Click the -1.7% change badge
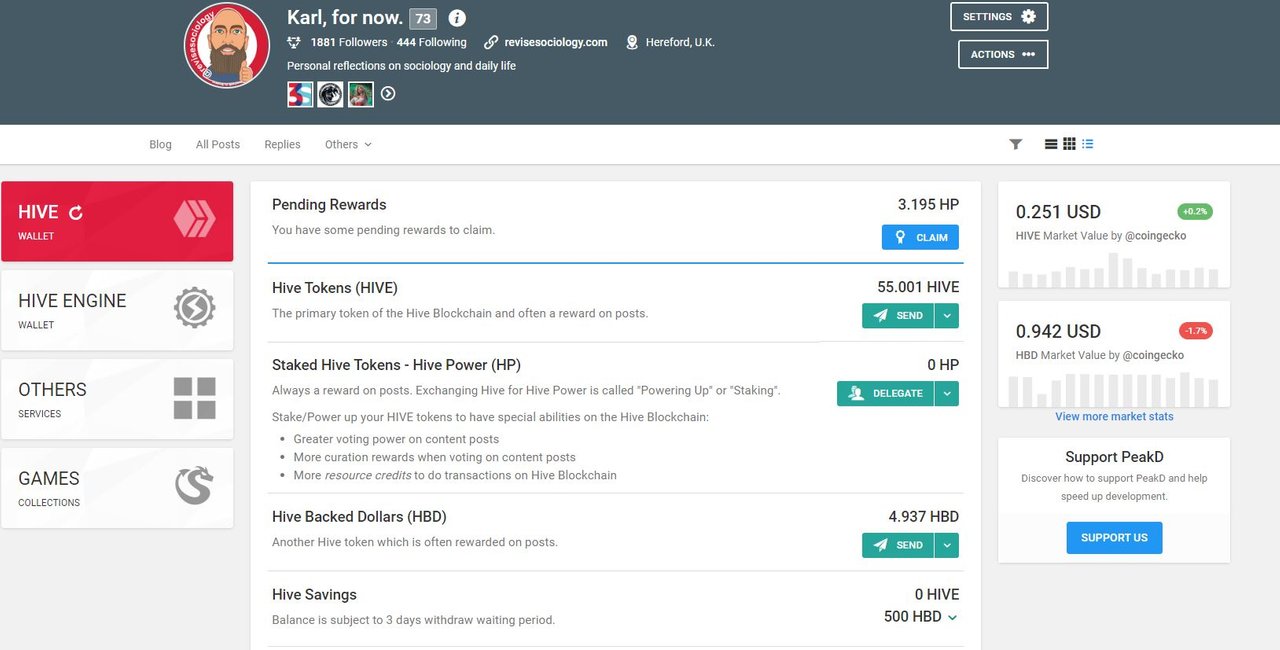This screenshot has height=650, width=1280. point(1195,331)
